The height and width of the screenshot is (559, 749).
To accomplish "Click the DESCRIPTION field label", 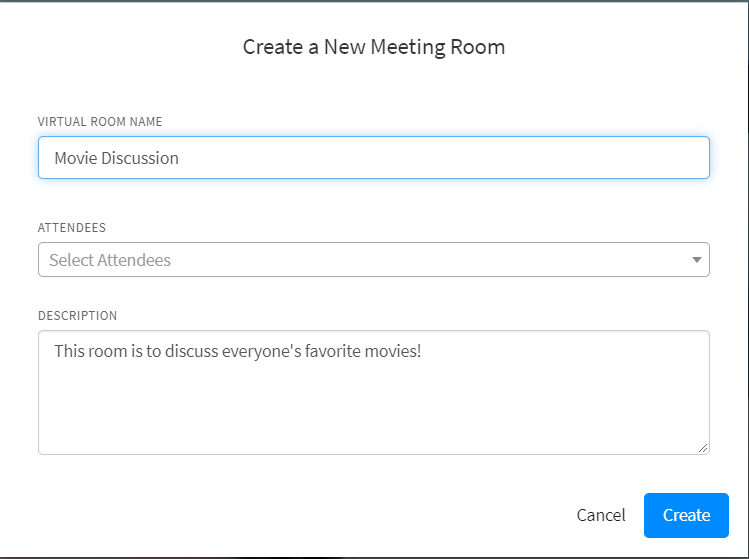I will (77, 315).
